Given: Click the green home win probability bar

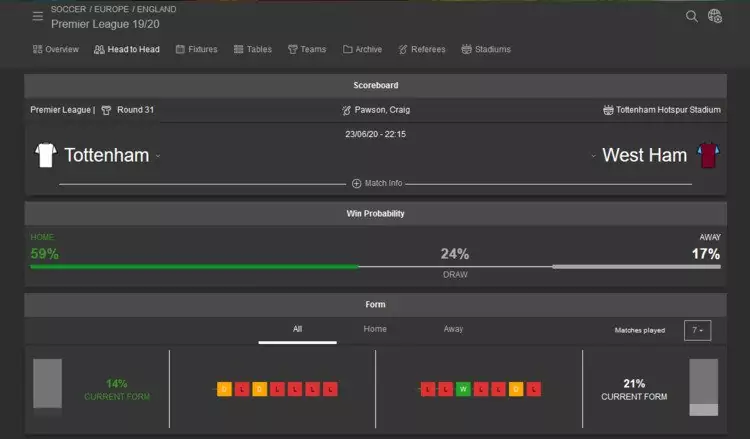Looking at the screenshot, I should [x=194, y=267].
